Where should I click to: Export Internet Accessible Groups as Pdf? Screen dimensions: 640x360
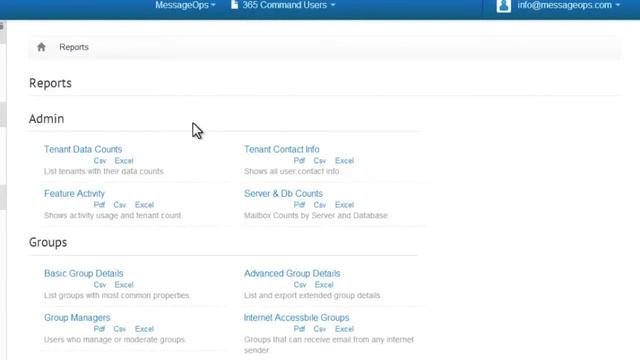click(299, 329)
